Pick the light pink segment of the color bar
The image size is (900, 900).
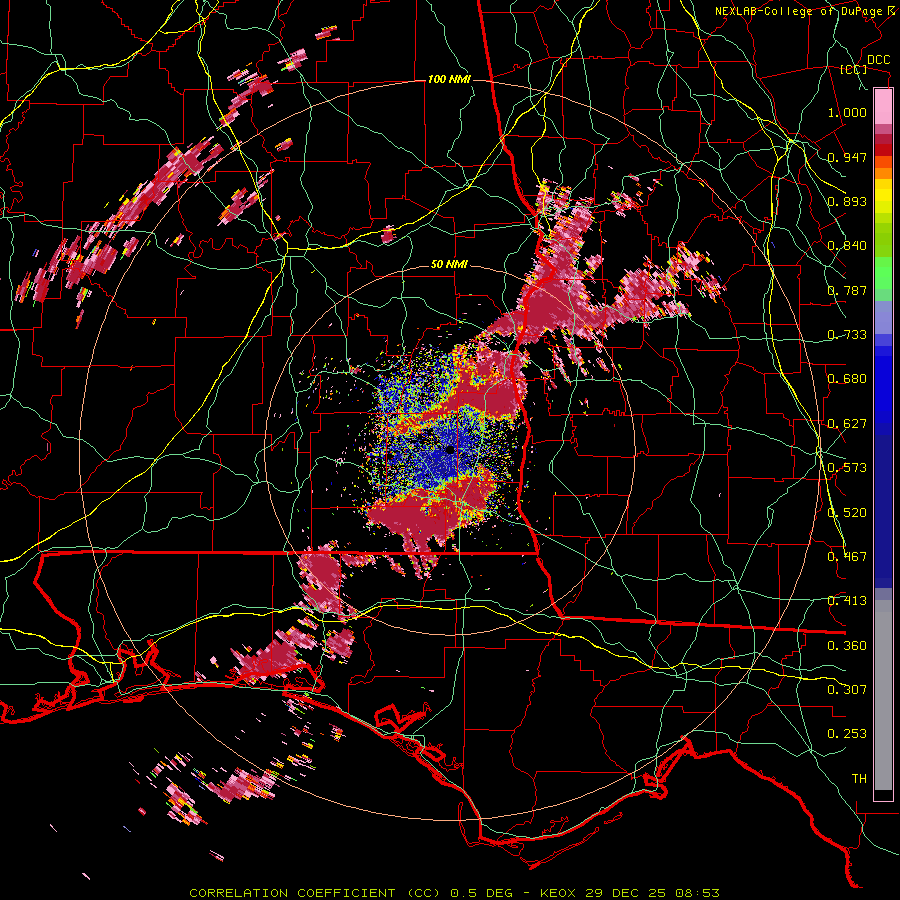[x=883, y=106]
